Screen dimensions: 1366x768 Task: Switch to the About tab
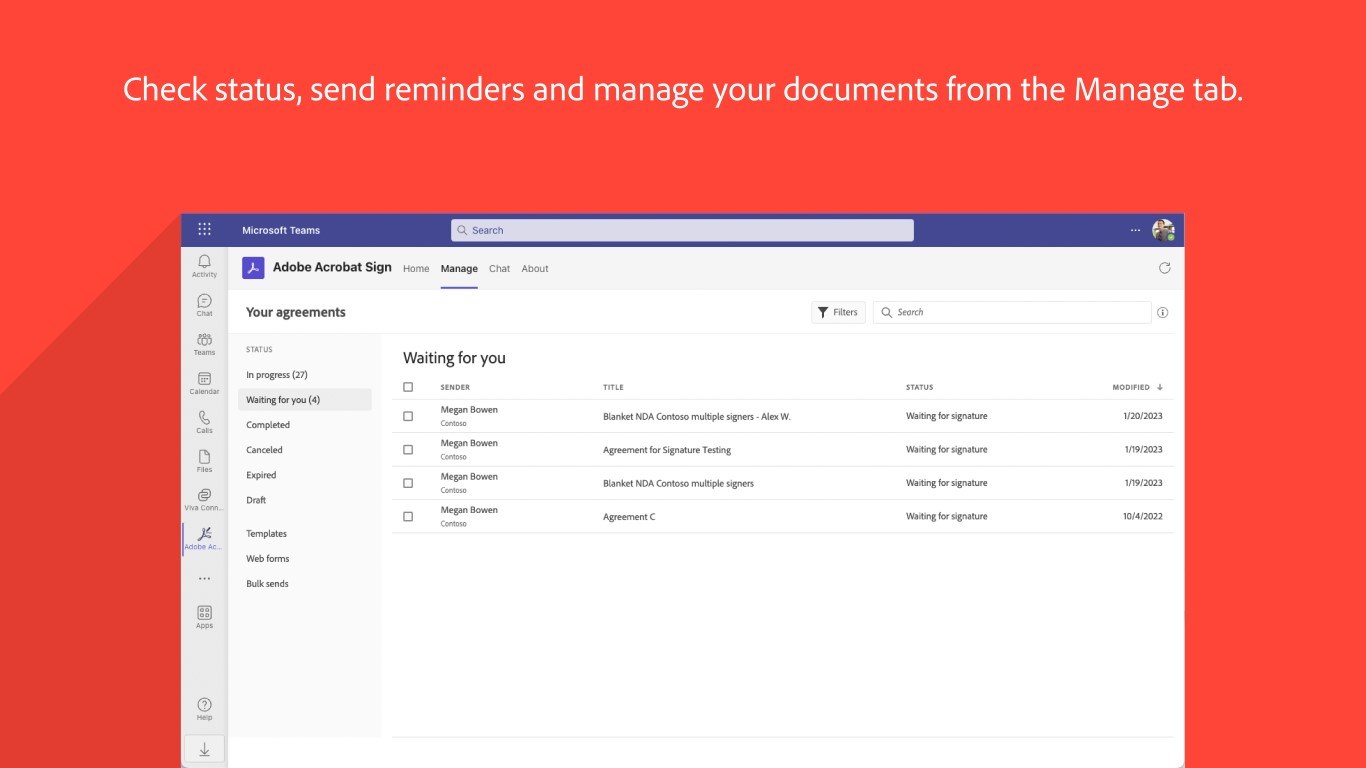point(535,268)
